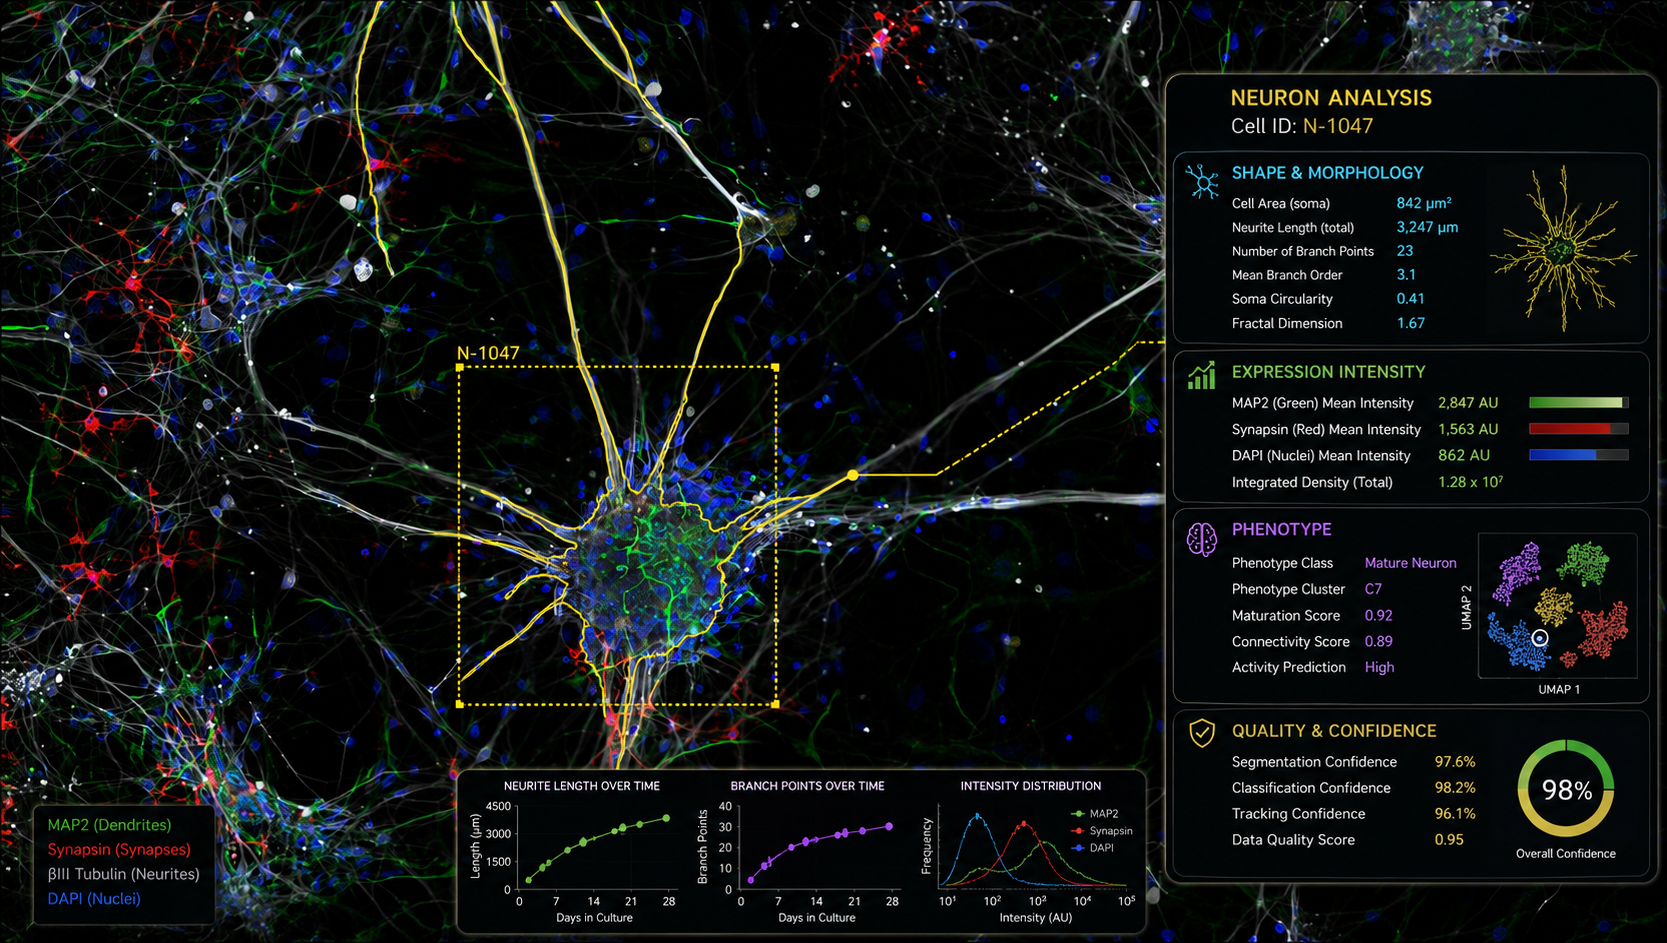
Task: Click the Segmentation Confidence value 97.6%
Action: pos(1455,762)
